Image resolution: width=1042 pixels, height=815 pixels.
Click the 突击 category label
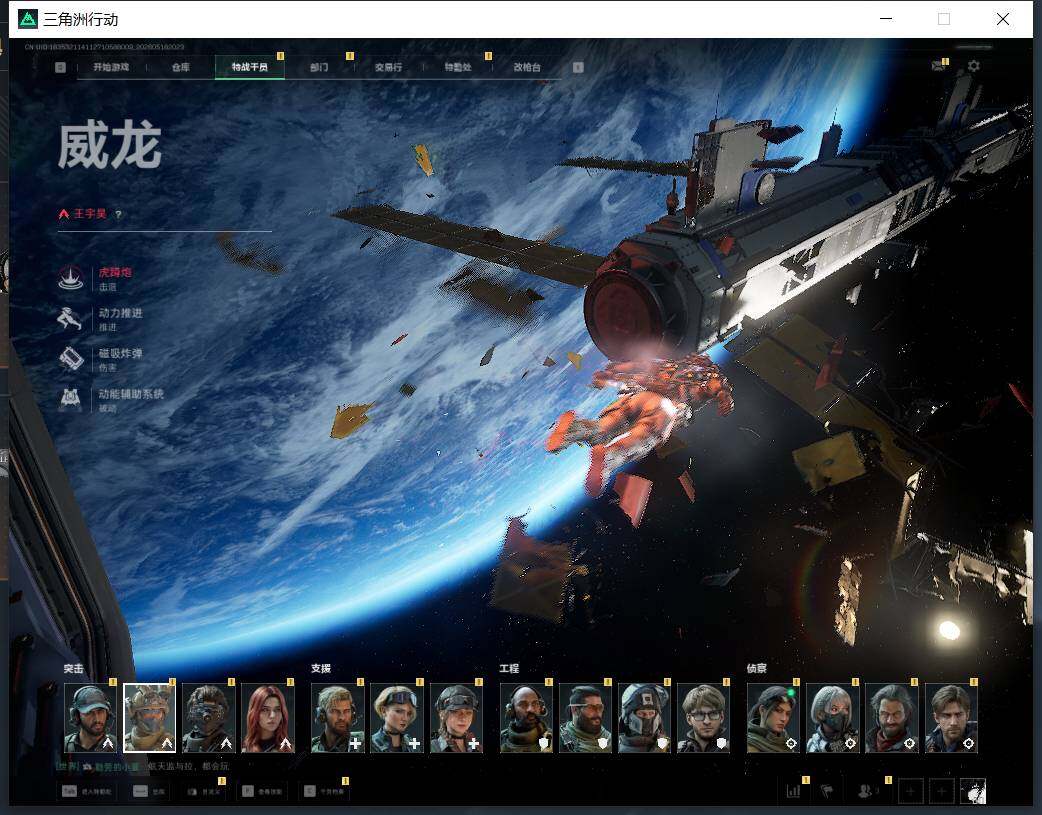tap(74, 669)
